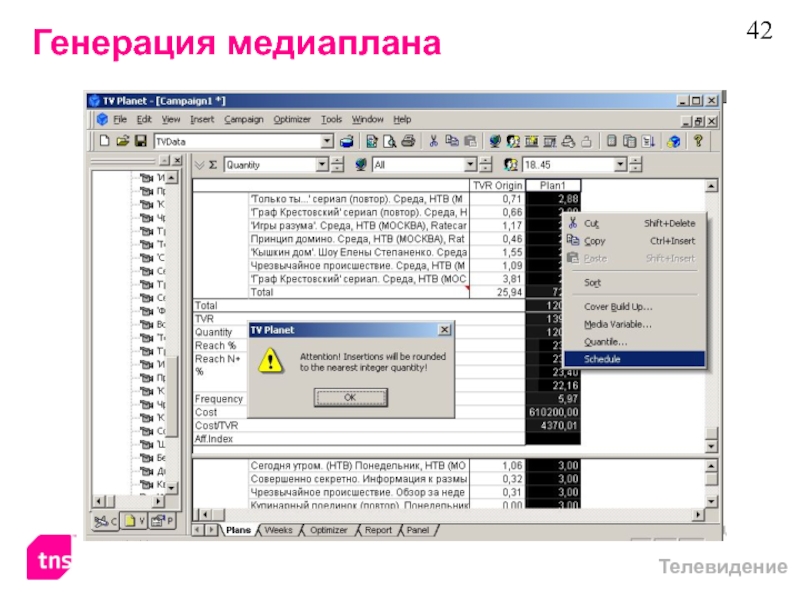
Task: Close the left tree panel
Action: tap(177, 161)
